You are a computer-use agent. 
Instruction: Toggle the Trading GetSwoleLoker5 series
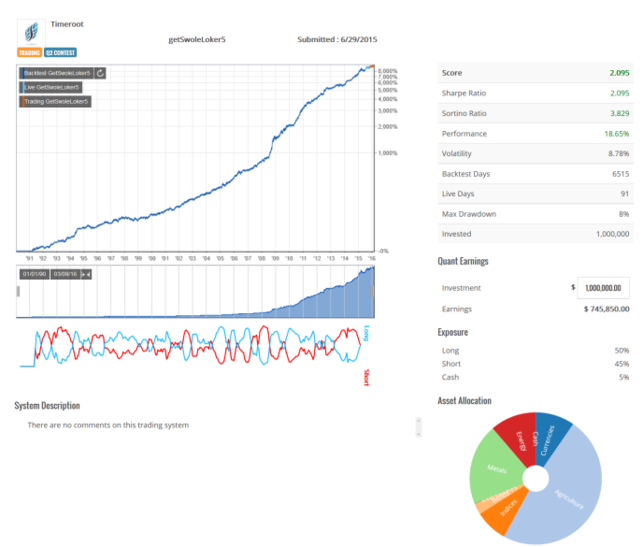click(x=55, y=101)
